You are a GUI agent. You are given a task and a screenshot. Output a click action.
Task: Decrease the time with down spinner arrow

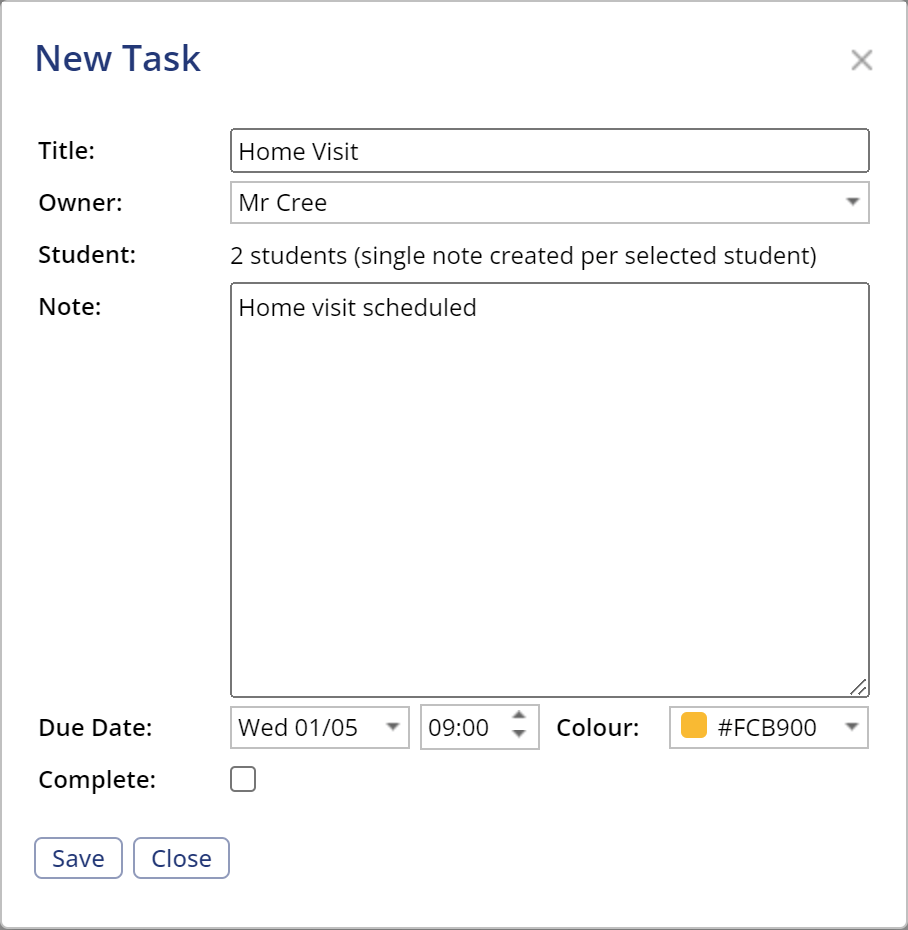518,735
